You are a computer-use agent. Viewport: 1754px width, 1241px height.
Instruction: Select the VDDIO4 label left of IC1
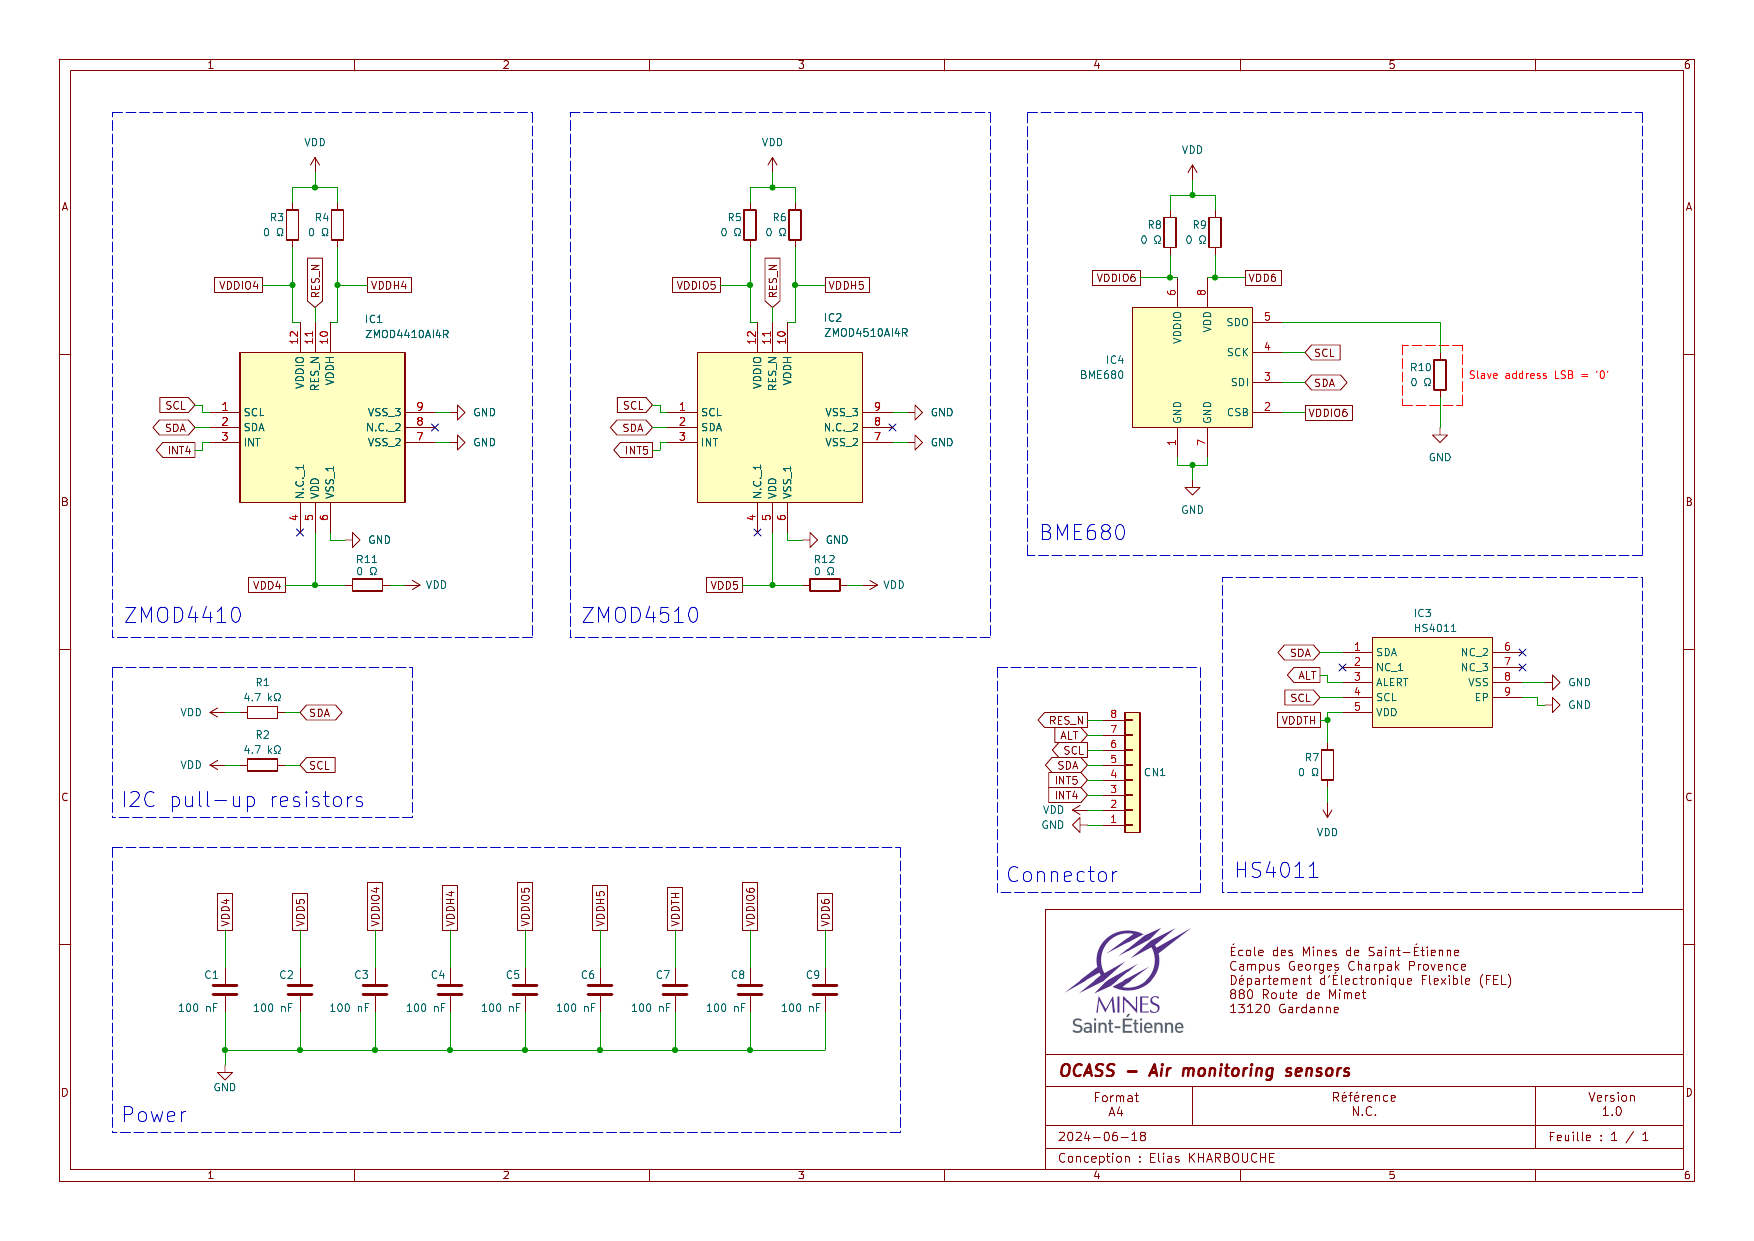point(239,285)
